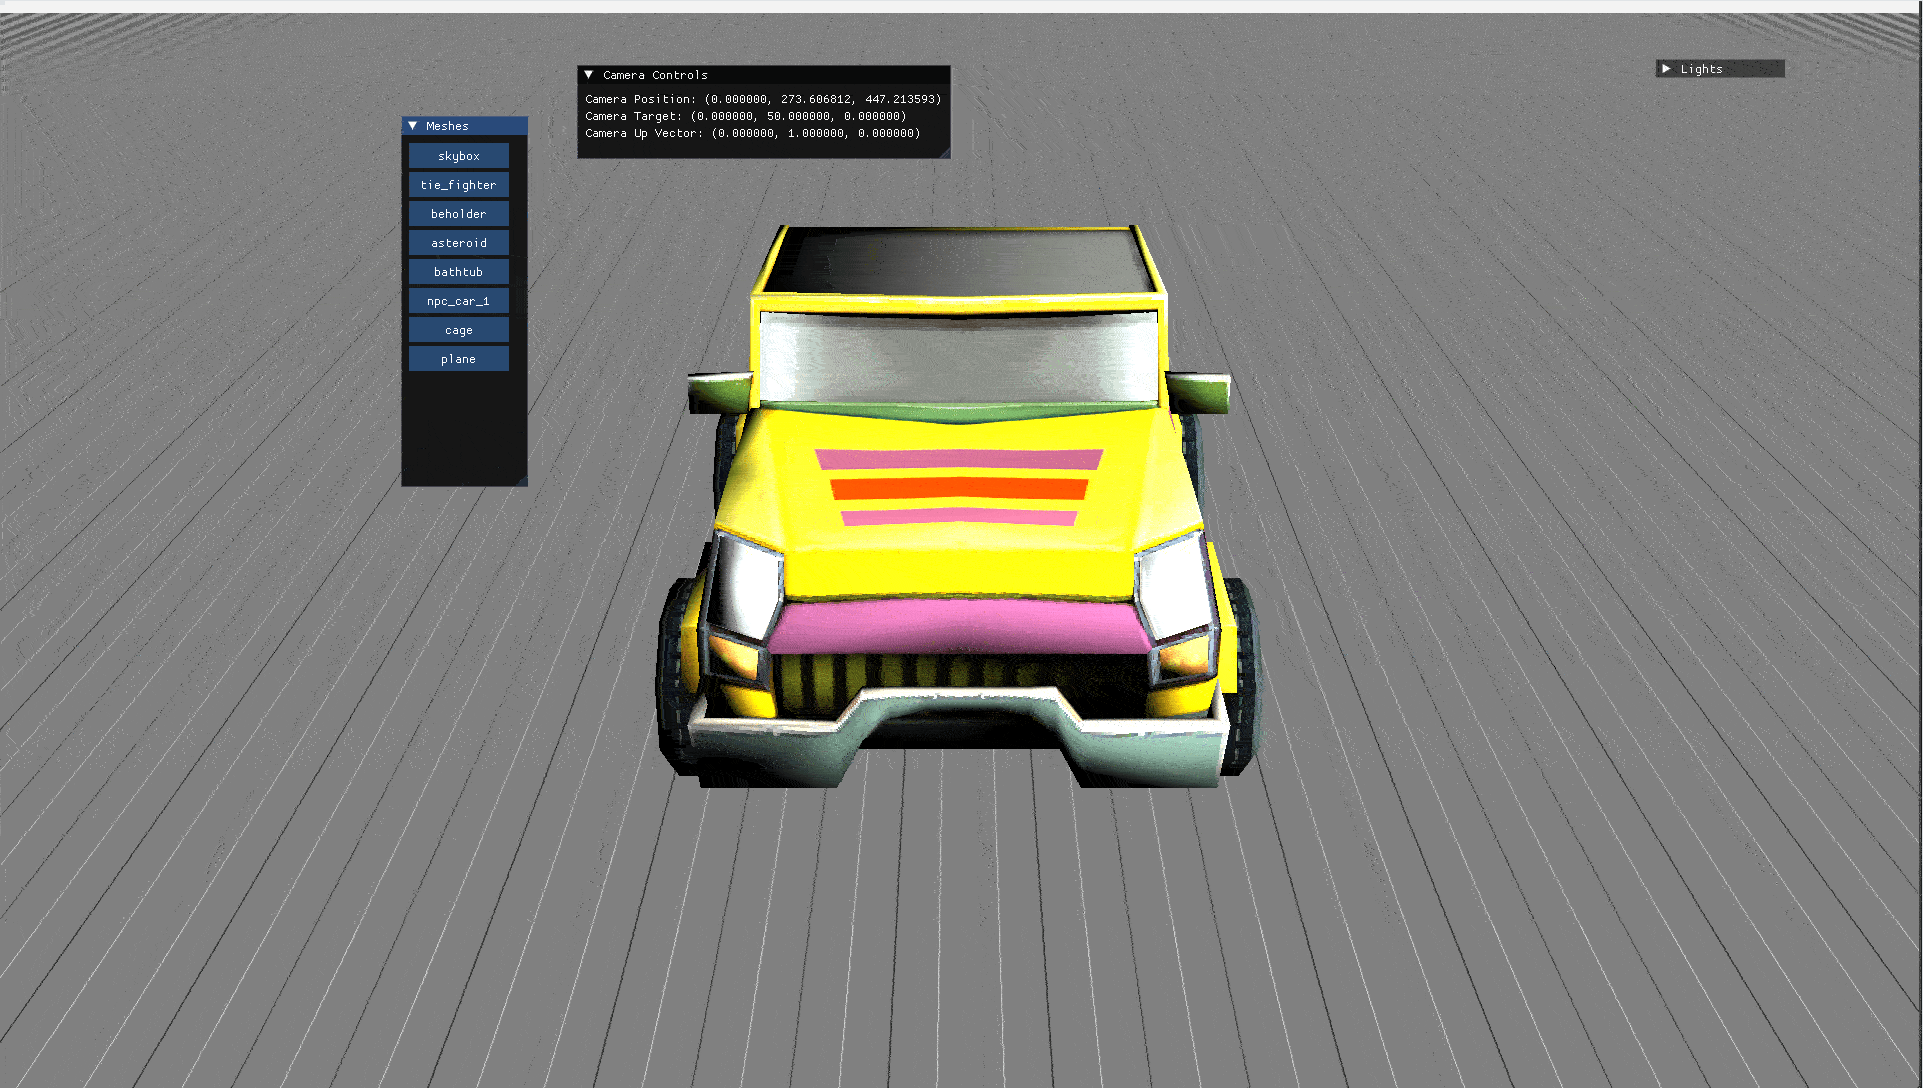The width and height of the screenshot is (1923, 1088).
Task: Click the Camera Up Vector line
Action: pos(752,133)
